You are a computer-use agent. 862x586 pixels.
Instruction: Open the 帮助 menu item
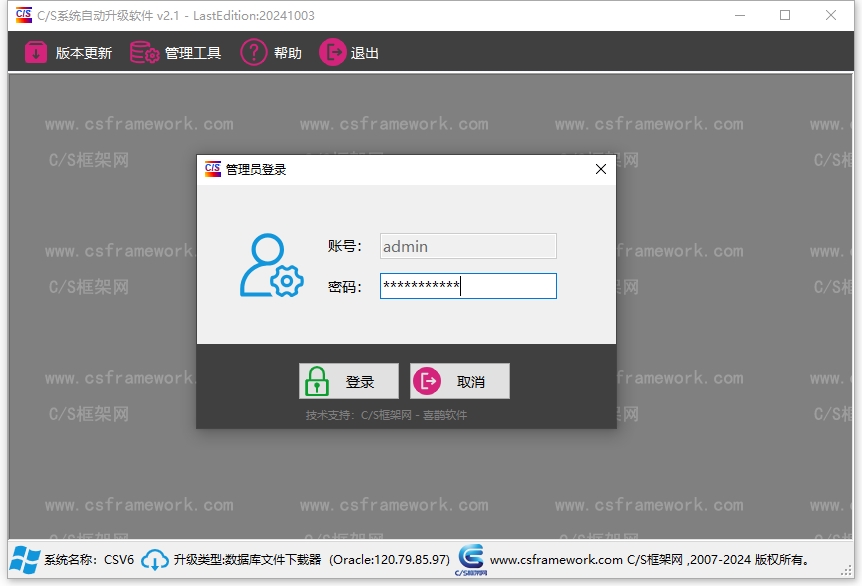(x=270, y=51)
